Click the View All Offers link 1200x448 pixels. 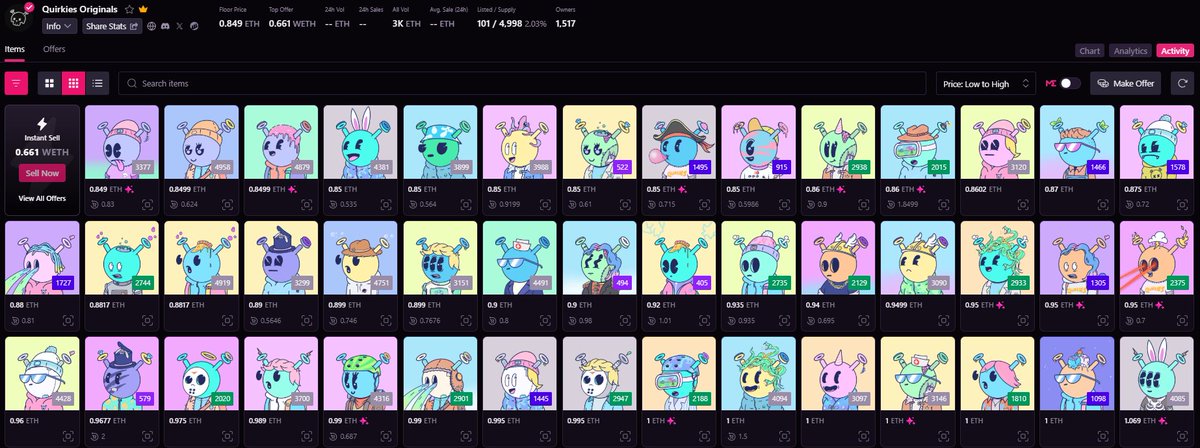coord(42,200)
